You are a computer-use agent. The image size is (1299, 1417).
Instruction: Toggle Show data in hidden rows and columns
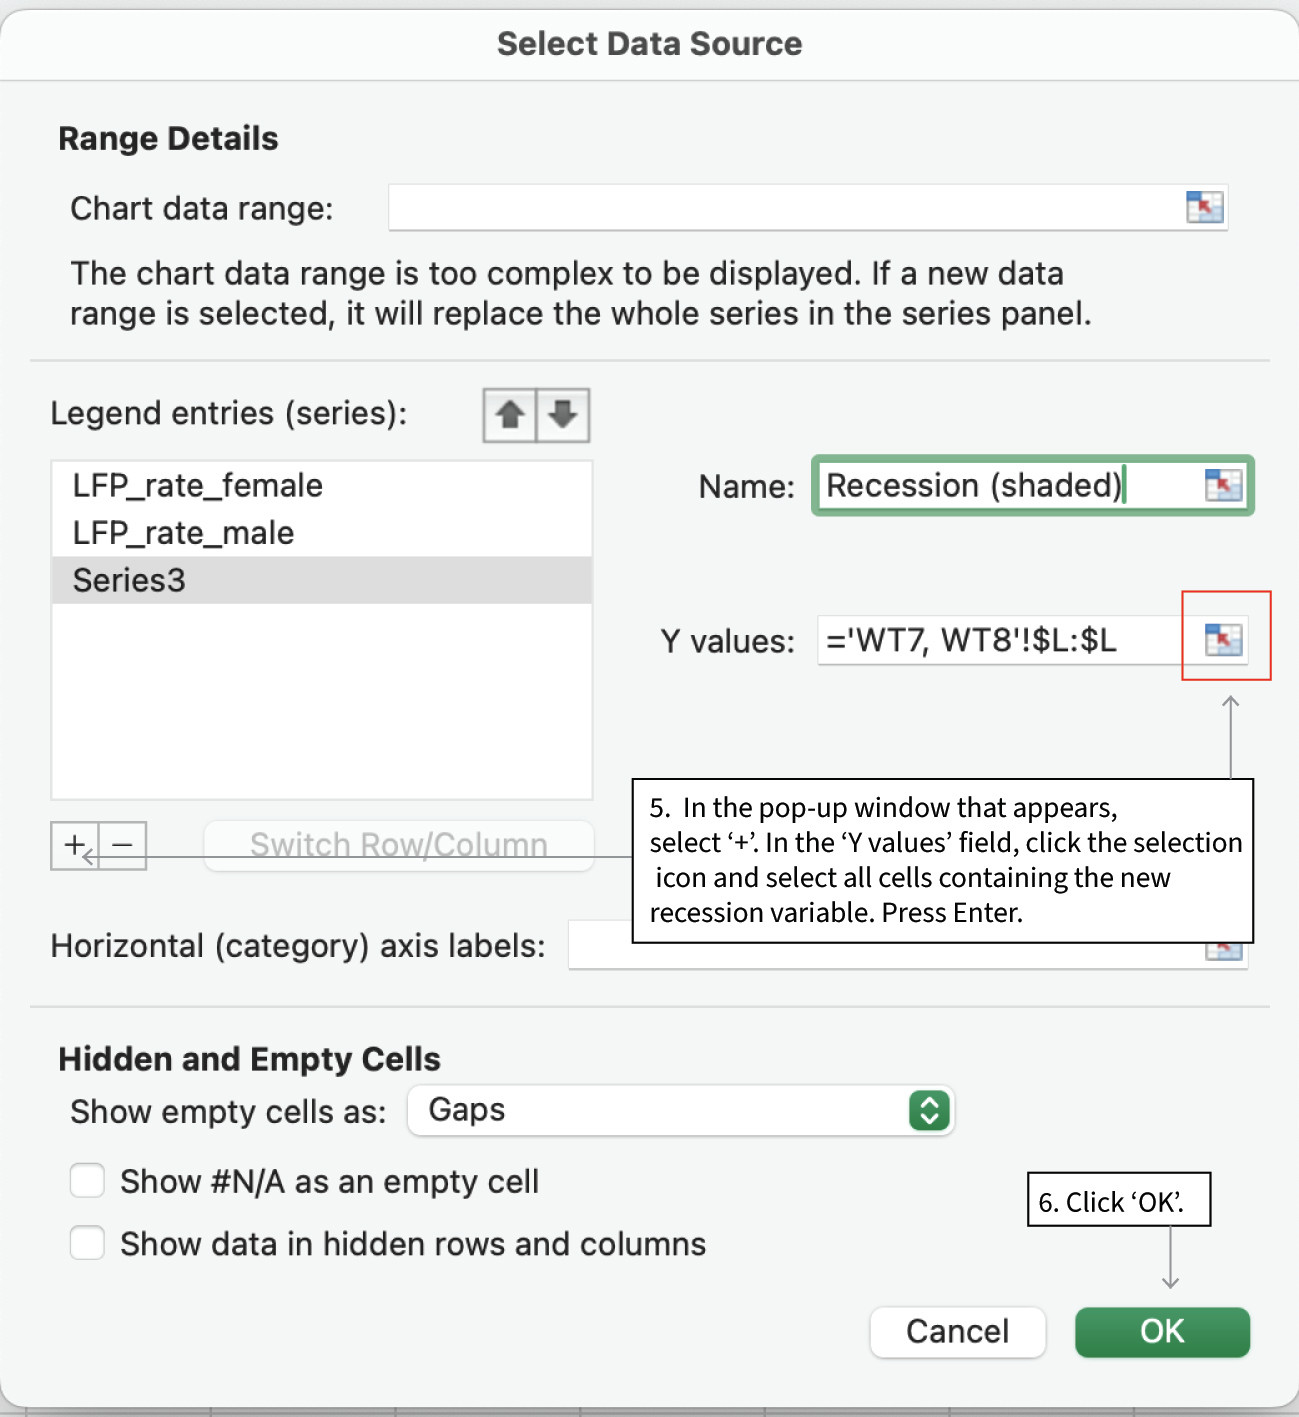pyautogui.click(x=88, y=1244)
